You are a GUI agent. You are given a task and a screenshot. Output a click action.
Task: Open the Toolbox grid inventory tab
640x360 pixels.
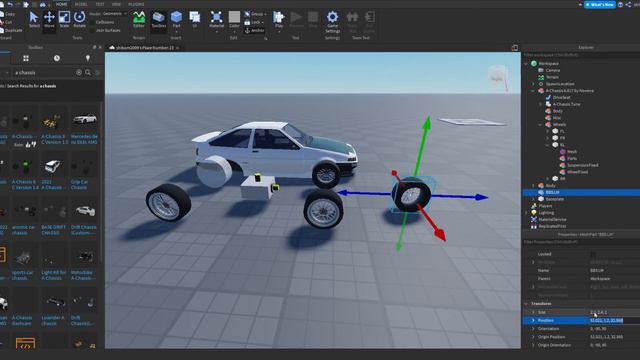tap(26, 58)
